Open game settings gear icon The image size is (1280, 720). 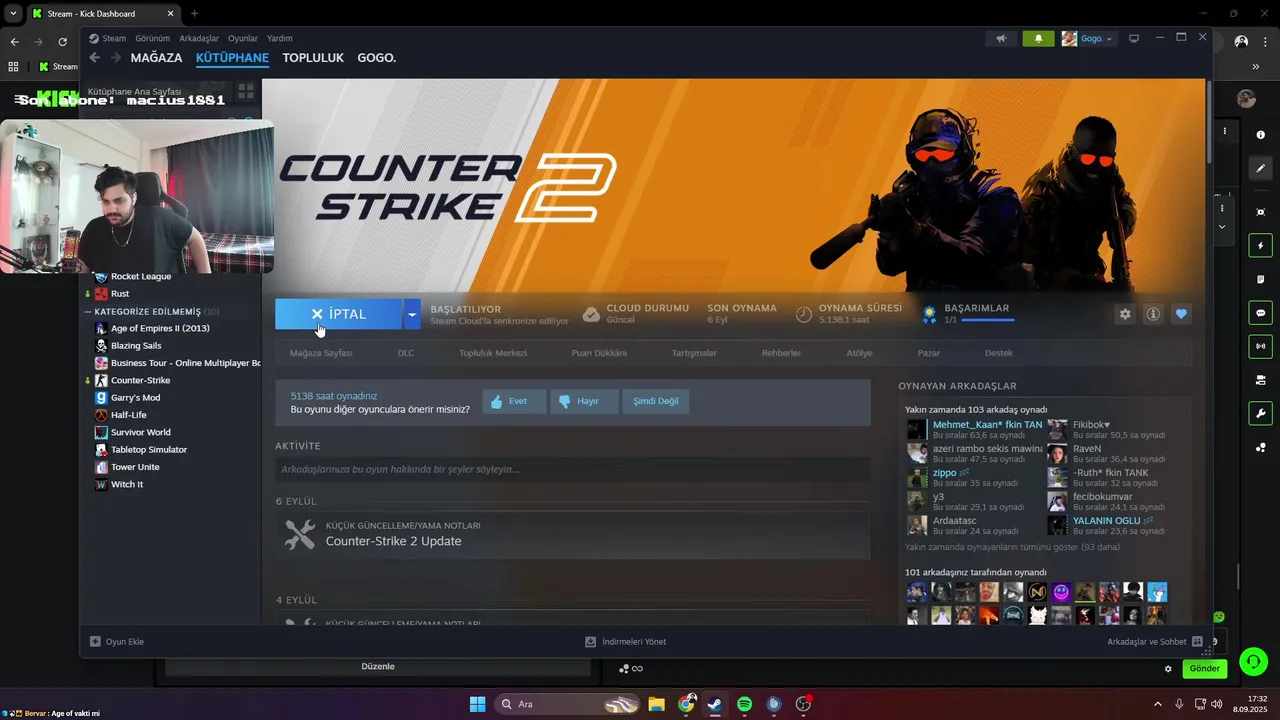coord(1125,314)
